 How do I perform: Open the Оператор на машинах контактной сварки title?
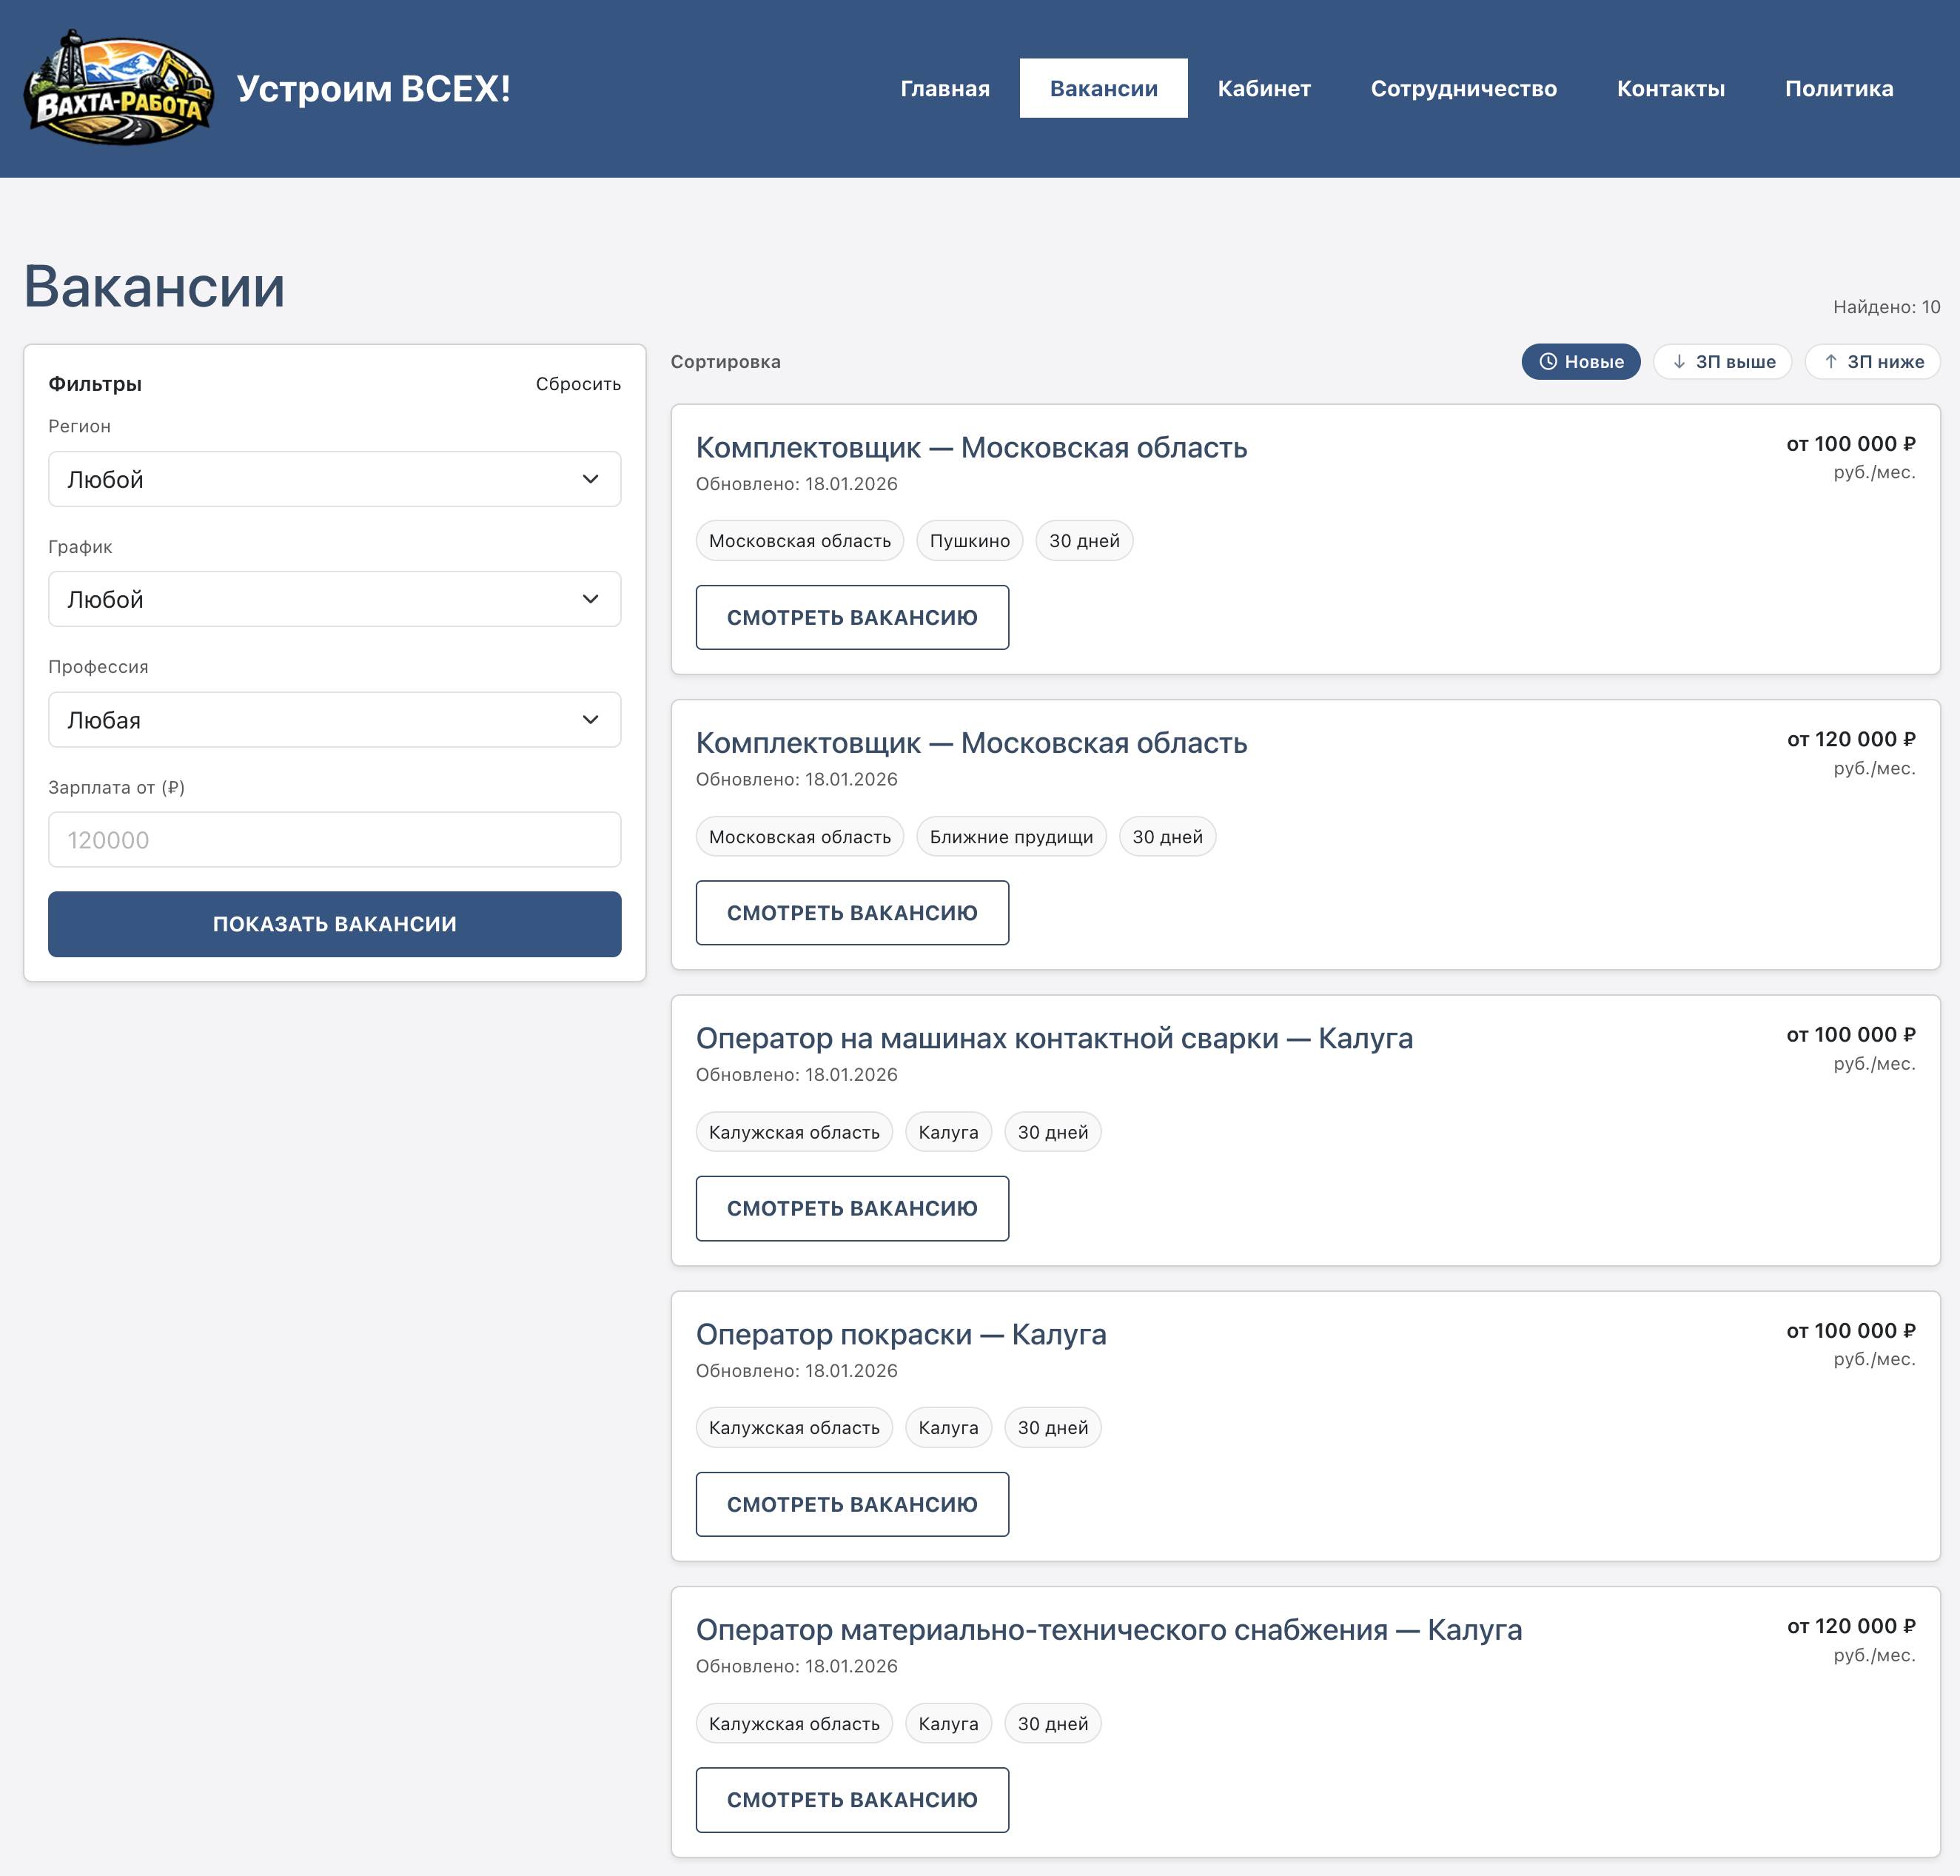pyautogui.click(x=1053, y=1038)
